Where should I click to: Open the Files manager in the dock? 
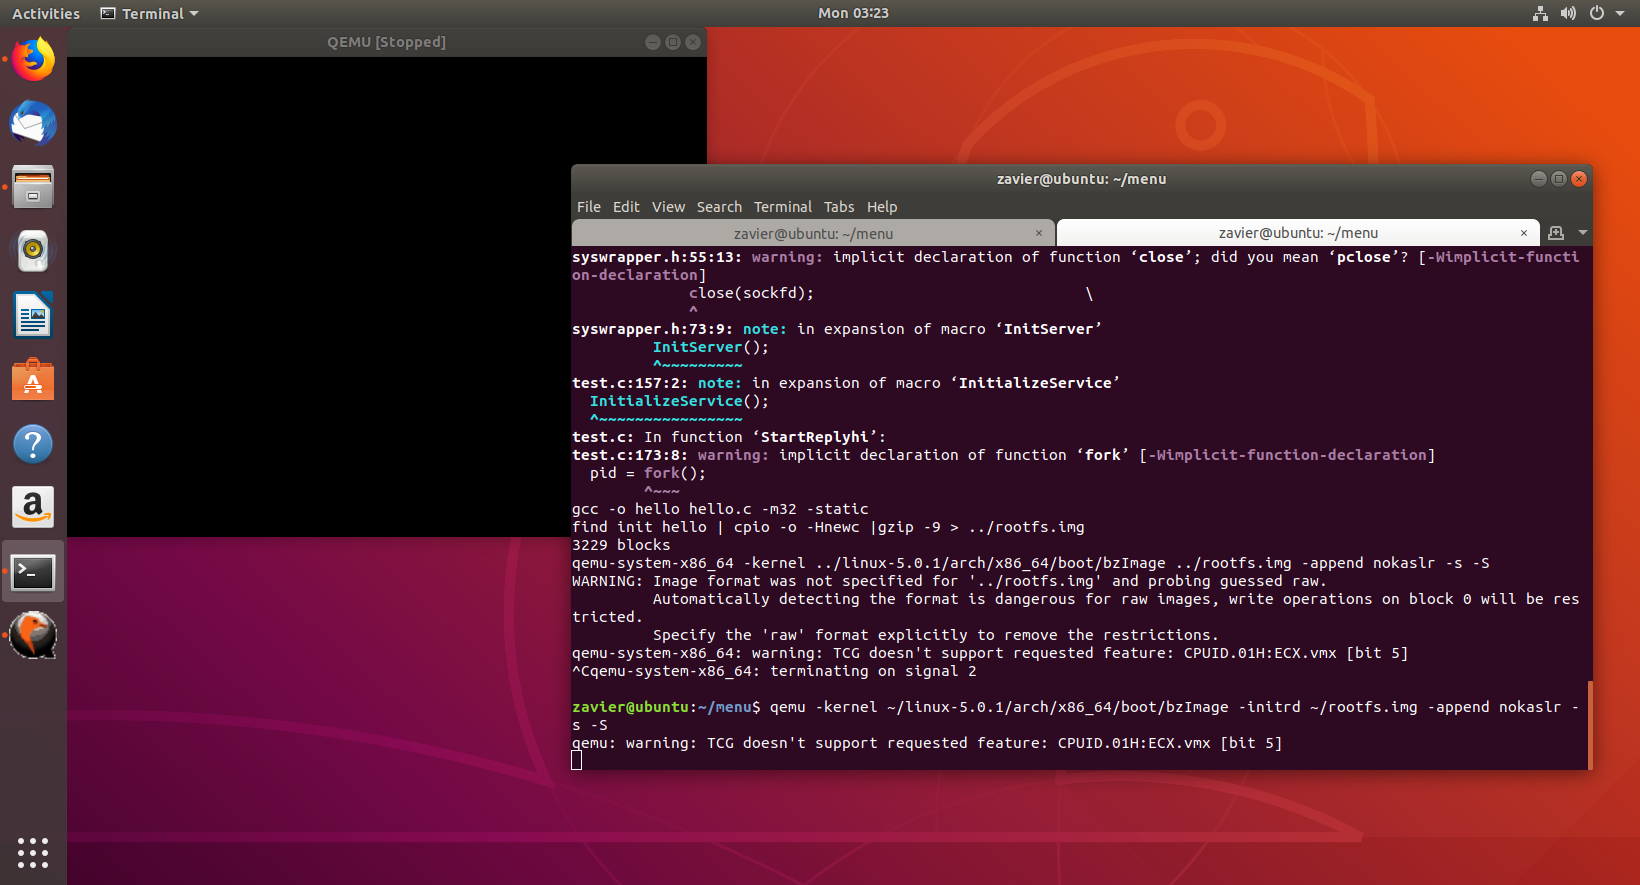pos(33,188)
